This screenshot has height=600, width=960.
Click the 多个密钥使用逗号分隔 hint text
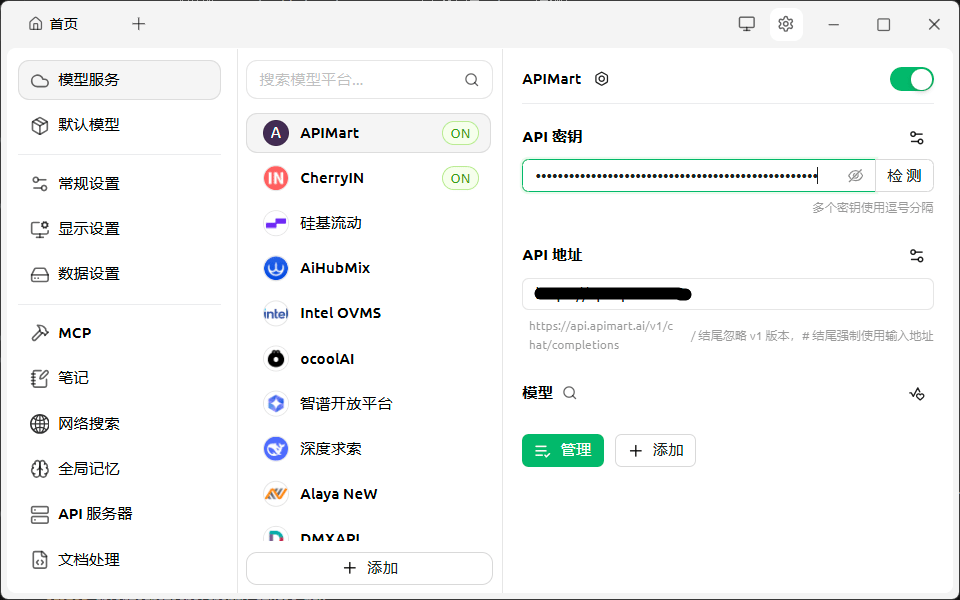(x=872, y=208)
